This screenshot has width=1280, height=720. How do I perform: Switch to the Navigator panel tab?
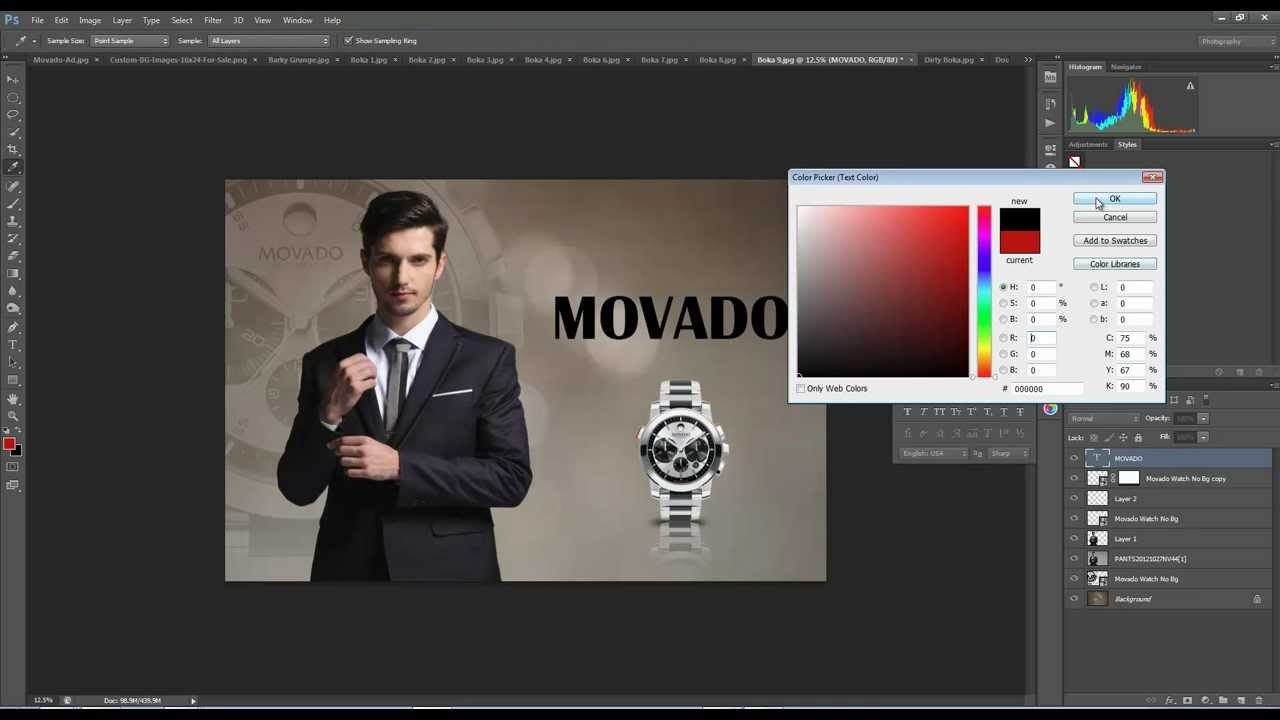point(1126,67)
